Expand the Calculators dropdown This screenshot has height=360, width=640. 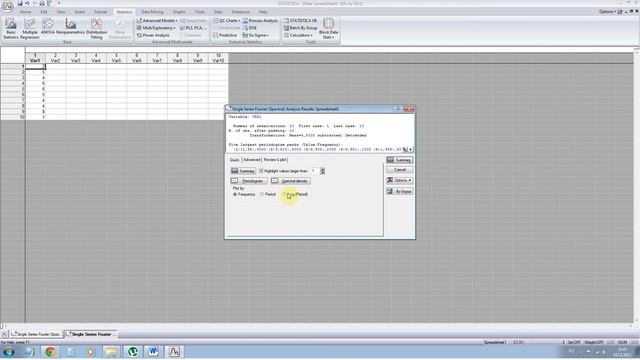(298, 35)
